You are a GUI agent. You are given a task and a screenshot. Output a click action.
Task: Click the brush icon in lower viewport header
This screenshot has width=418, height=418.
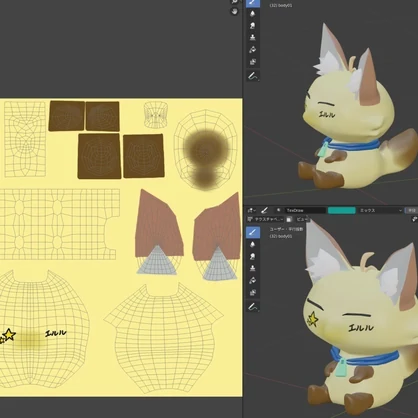pos(264,210)
